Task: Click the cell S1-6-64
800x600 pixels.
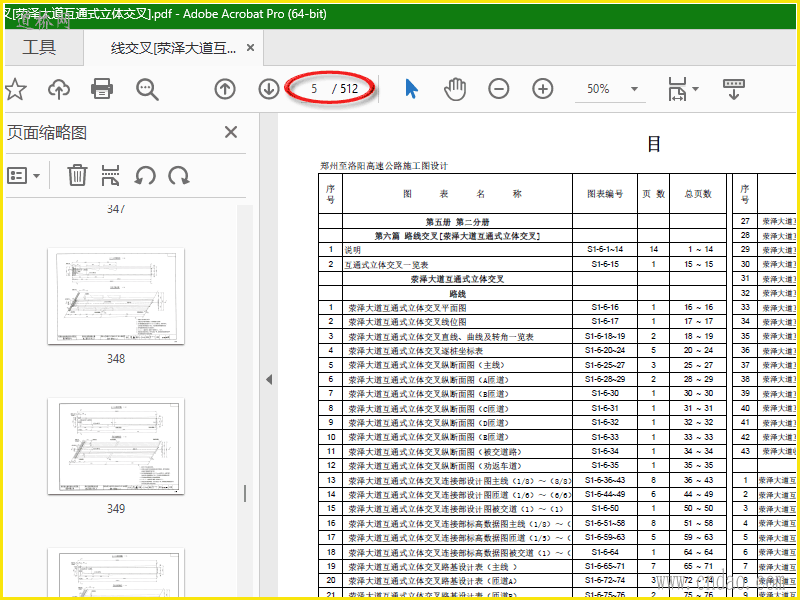Action: pos(605,552)
